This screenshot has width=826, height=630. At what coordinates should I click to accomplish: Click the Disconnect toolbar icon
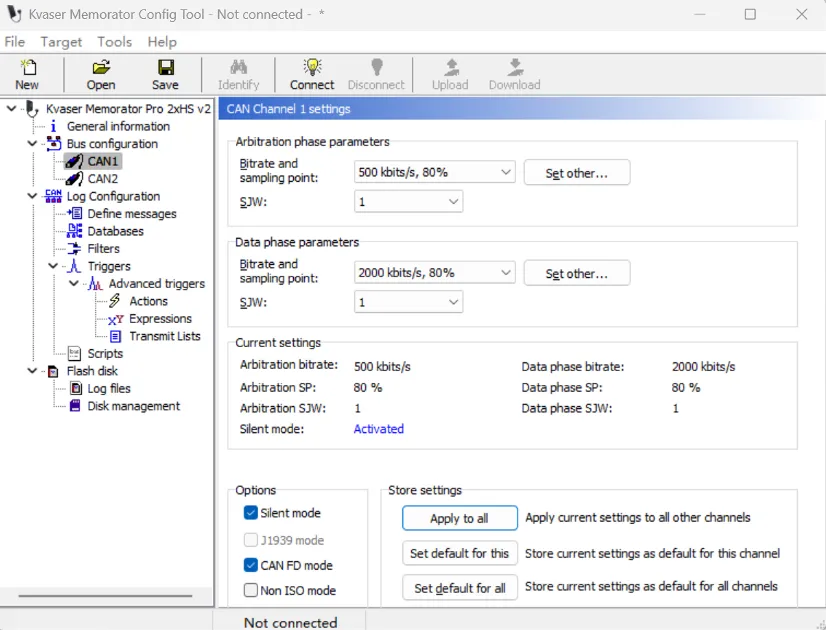377,67
